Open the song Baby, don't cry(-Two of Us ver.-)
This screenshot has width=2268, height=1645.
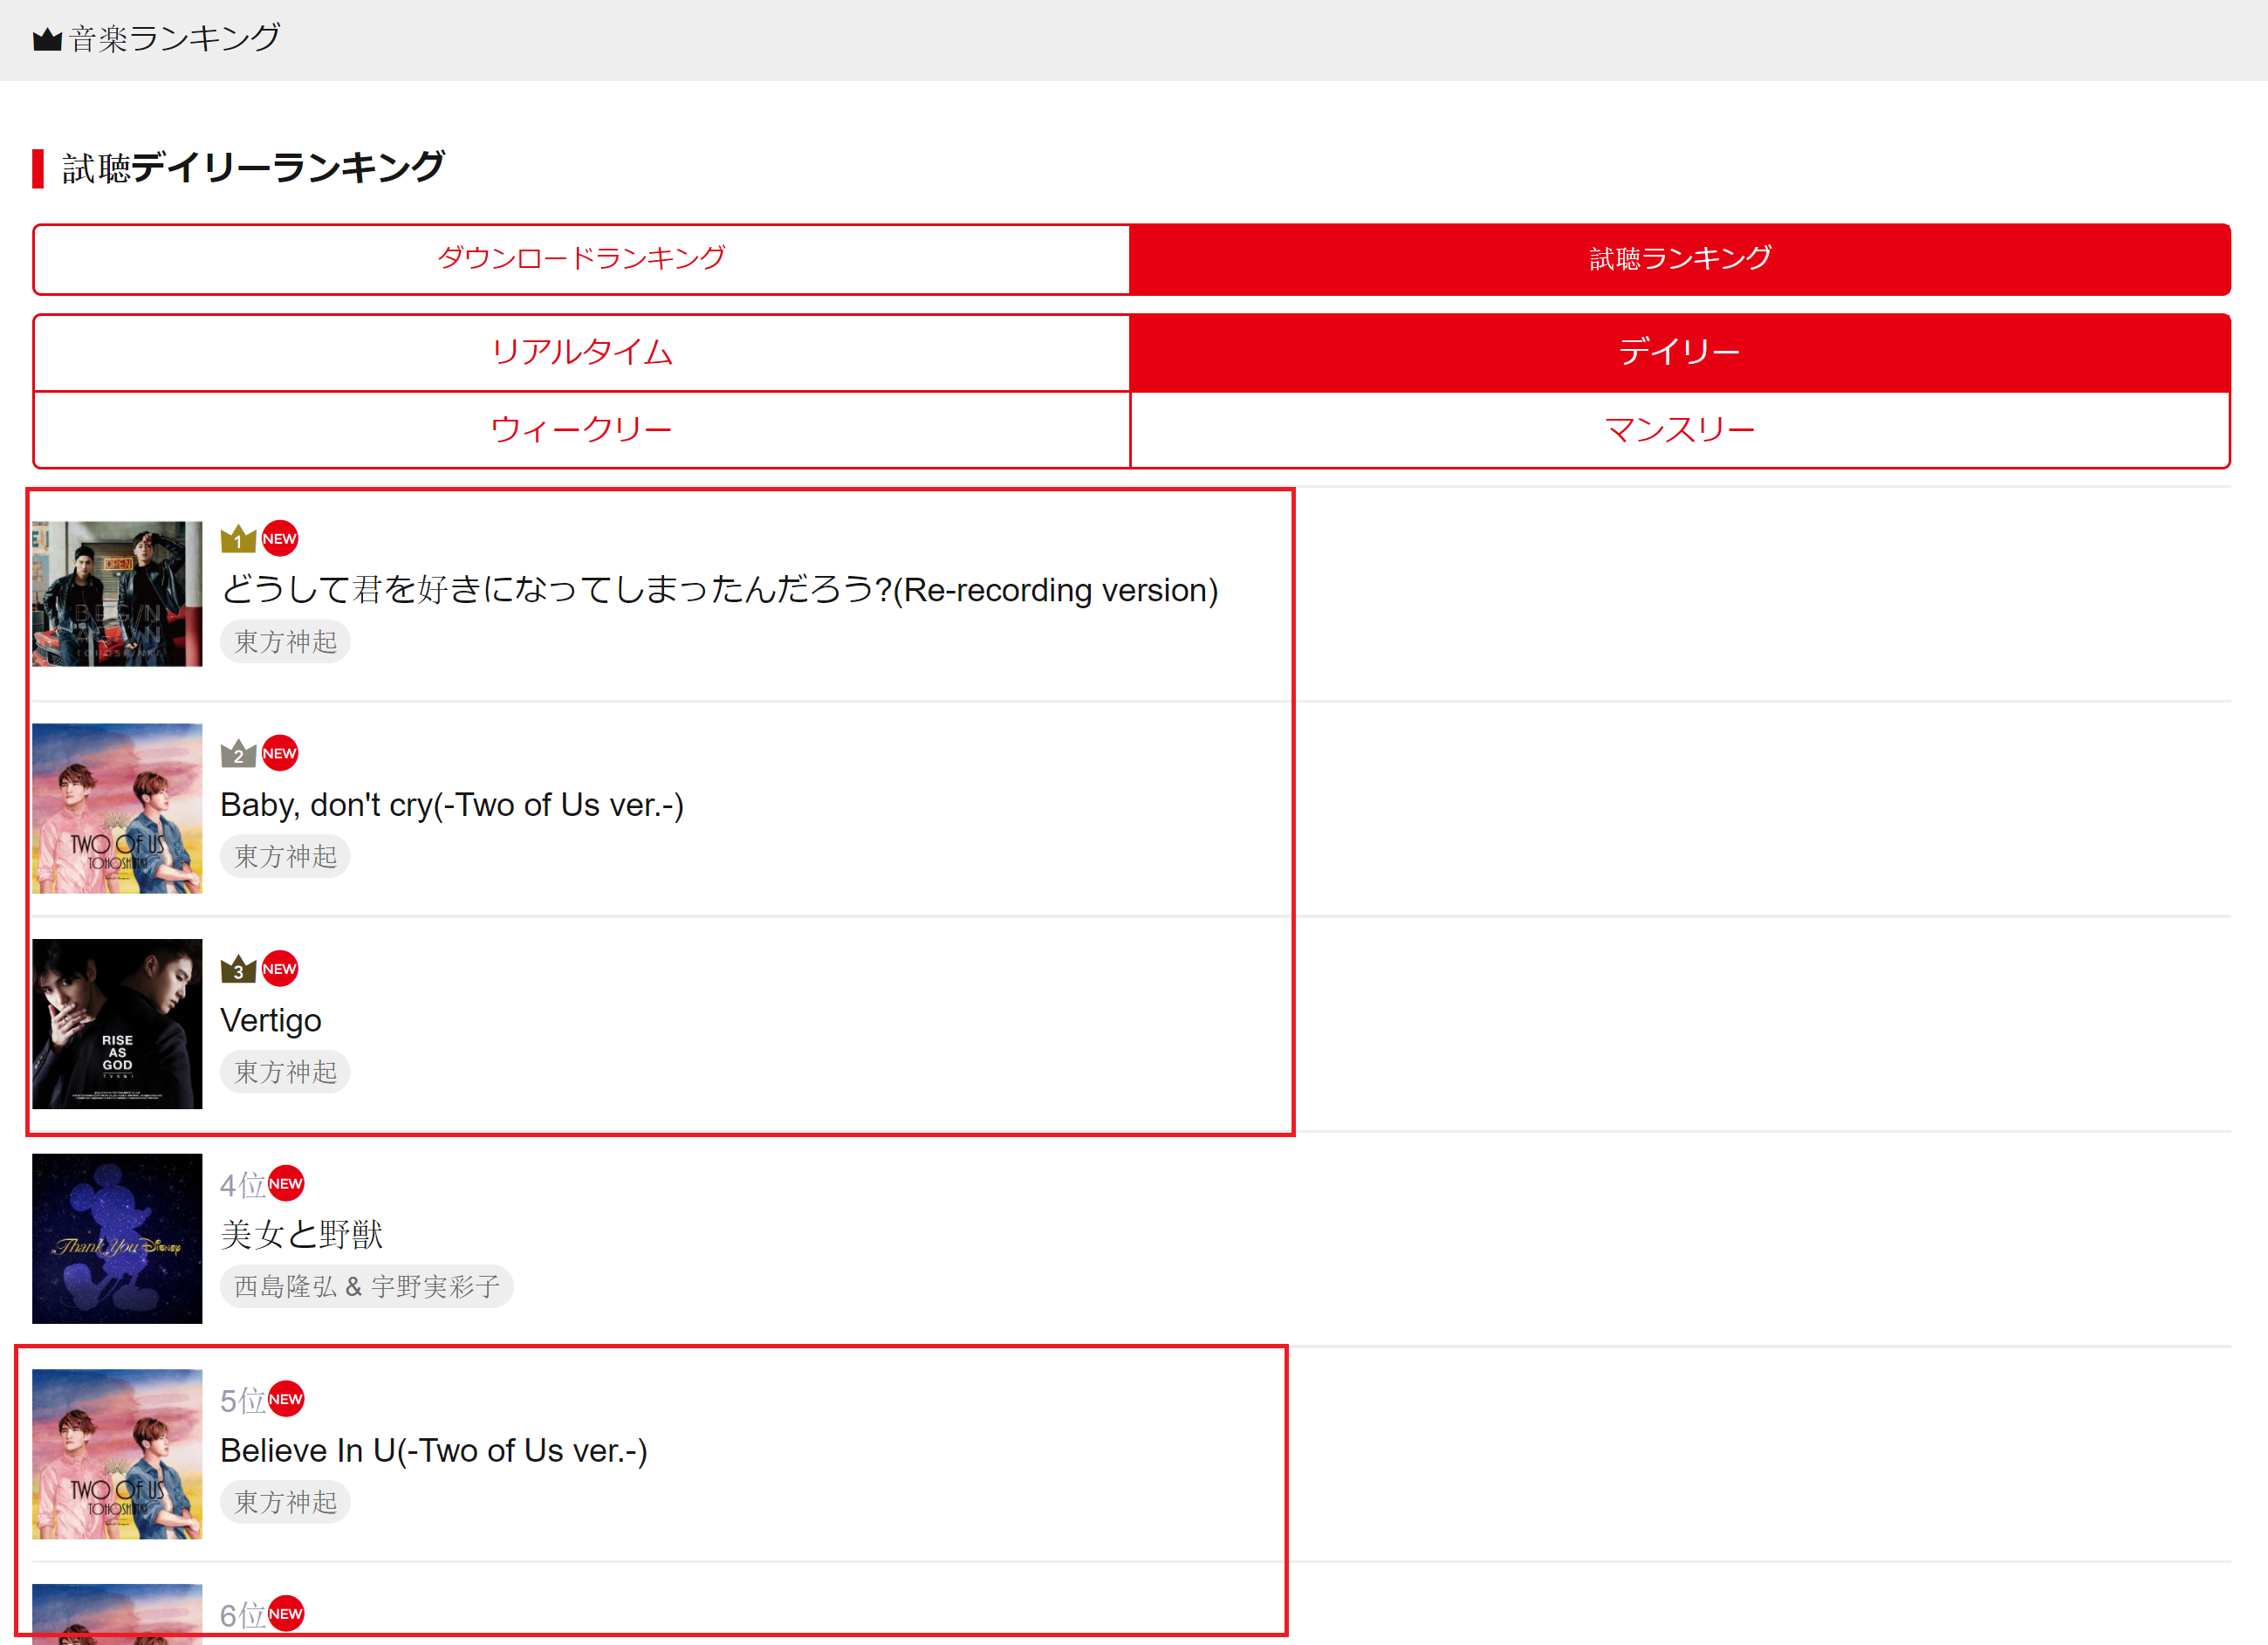pos(451,805)
